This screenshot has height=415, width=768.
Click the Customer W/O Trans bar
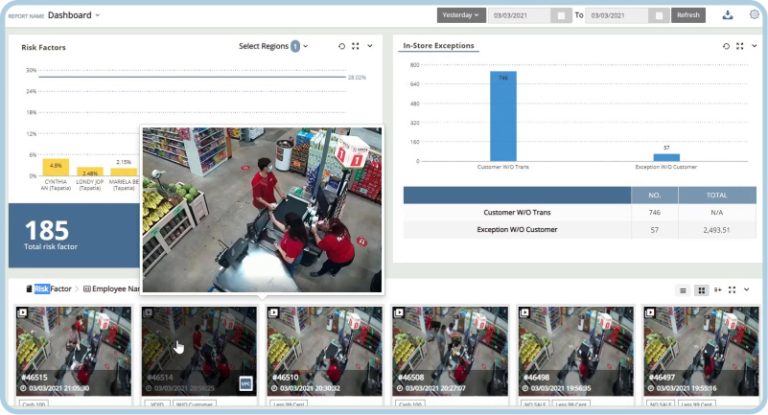click(503, 116)
